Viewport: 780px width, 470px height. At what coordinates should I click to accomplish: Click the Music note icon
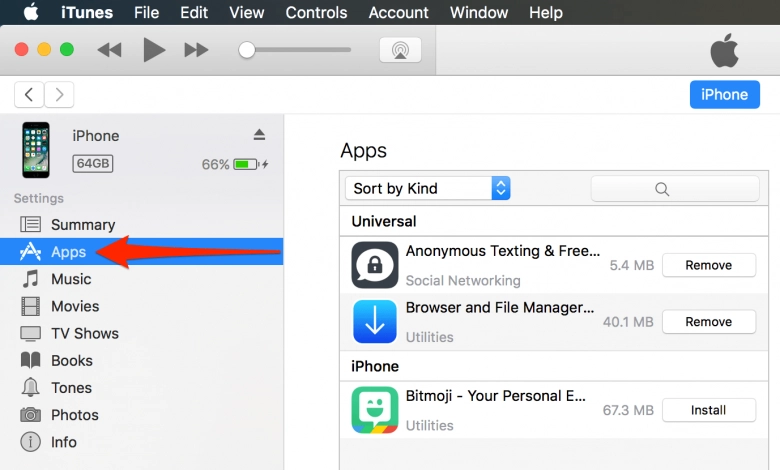click(30, 279)
